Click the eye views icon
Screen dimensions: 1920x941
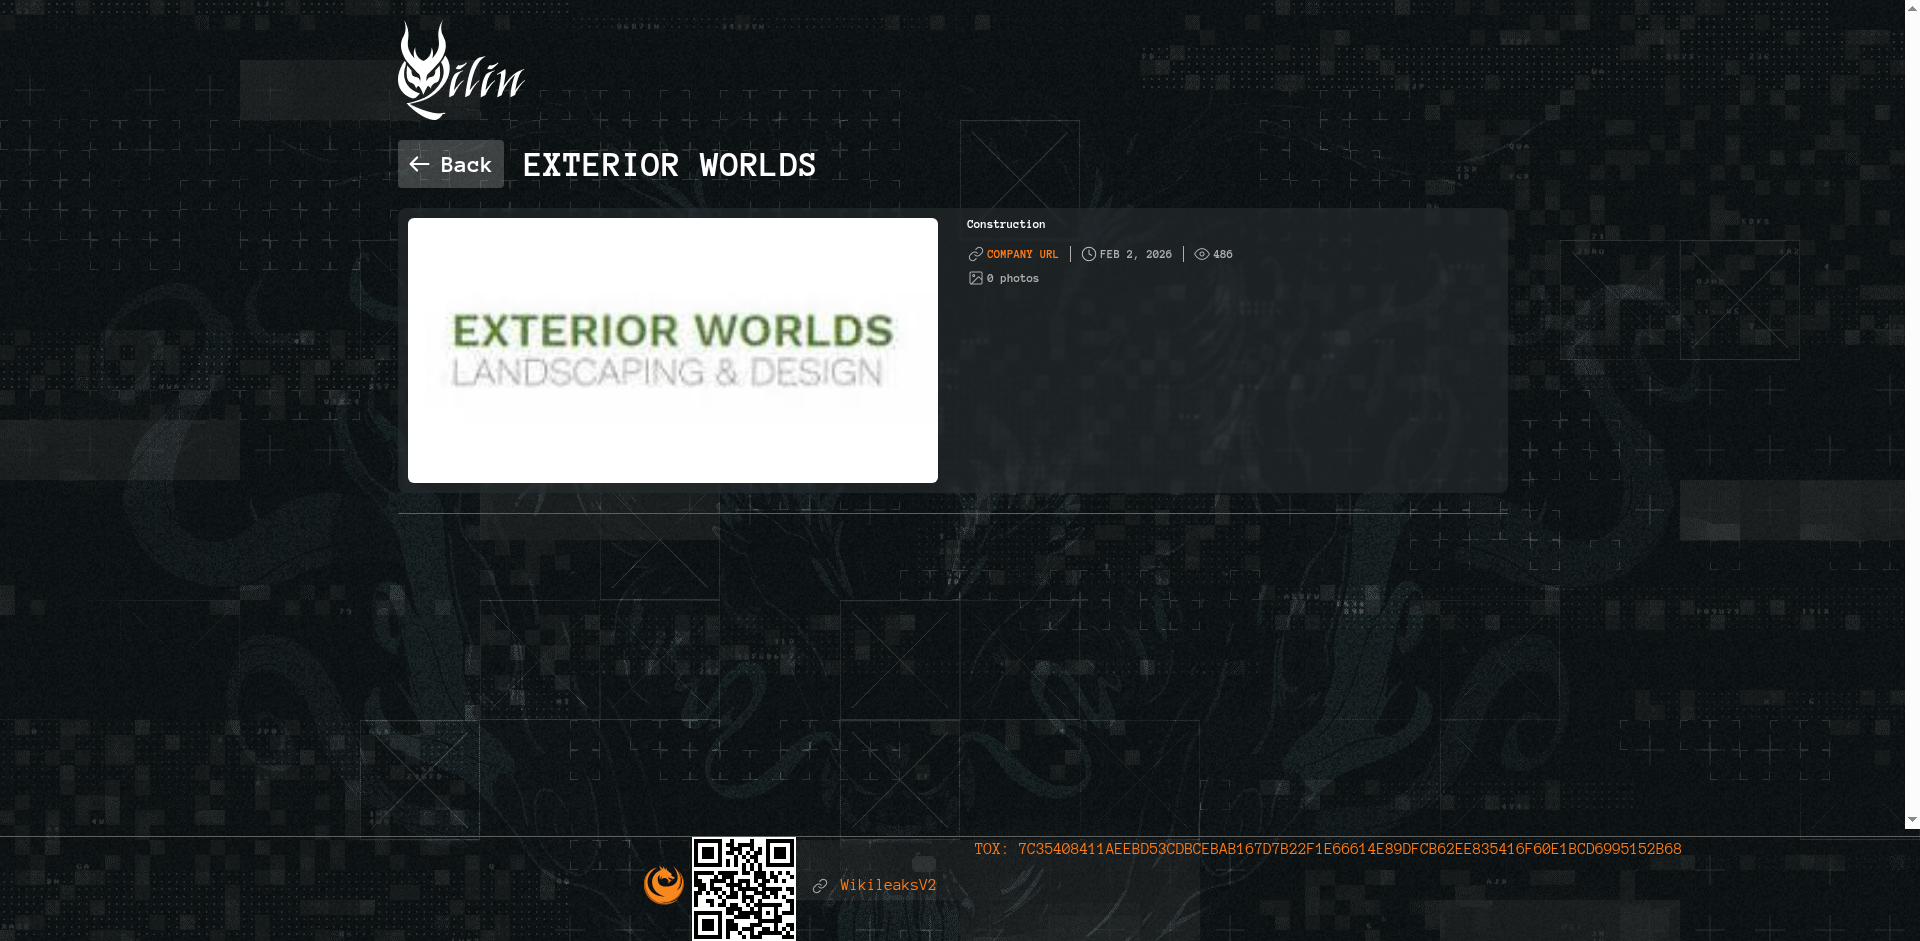(x=1201, y=254)
